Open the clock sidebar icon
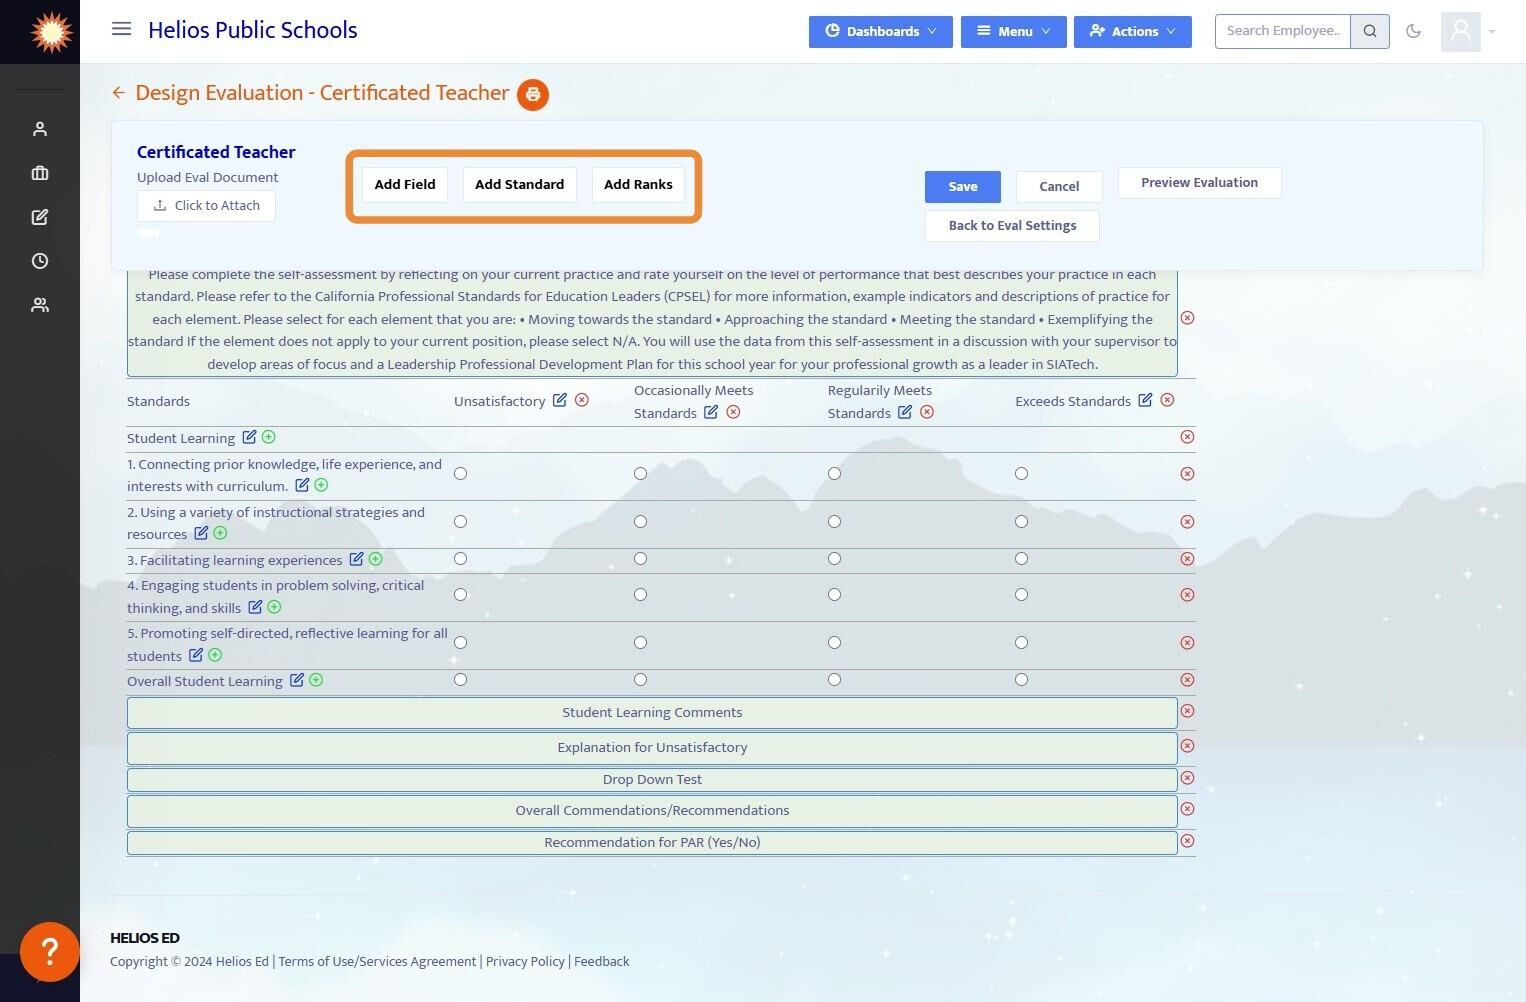1526x1002 pixels. coord(40,261)
